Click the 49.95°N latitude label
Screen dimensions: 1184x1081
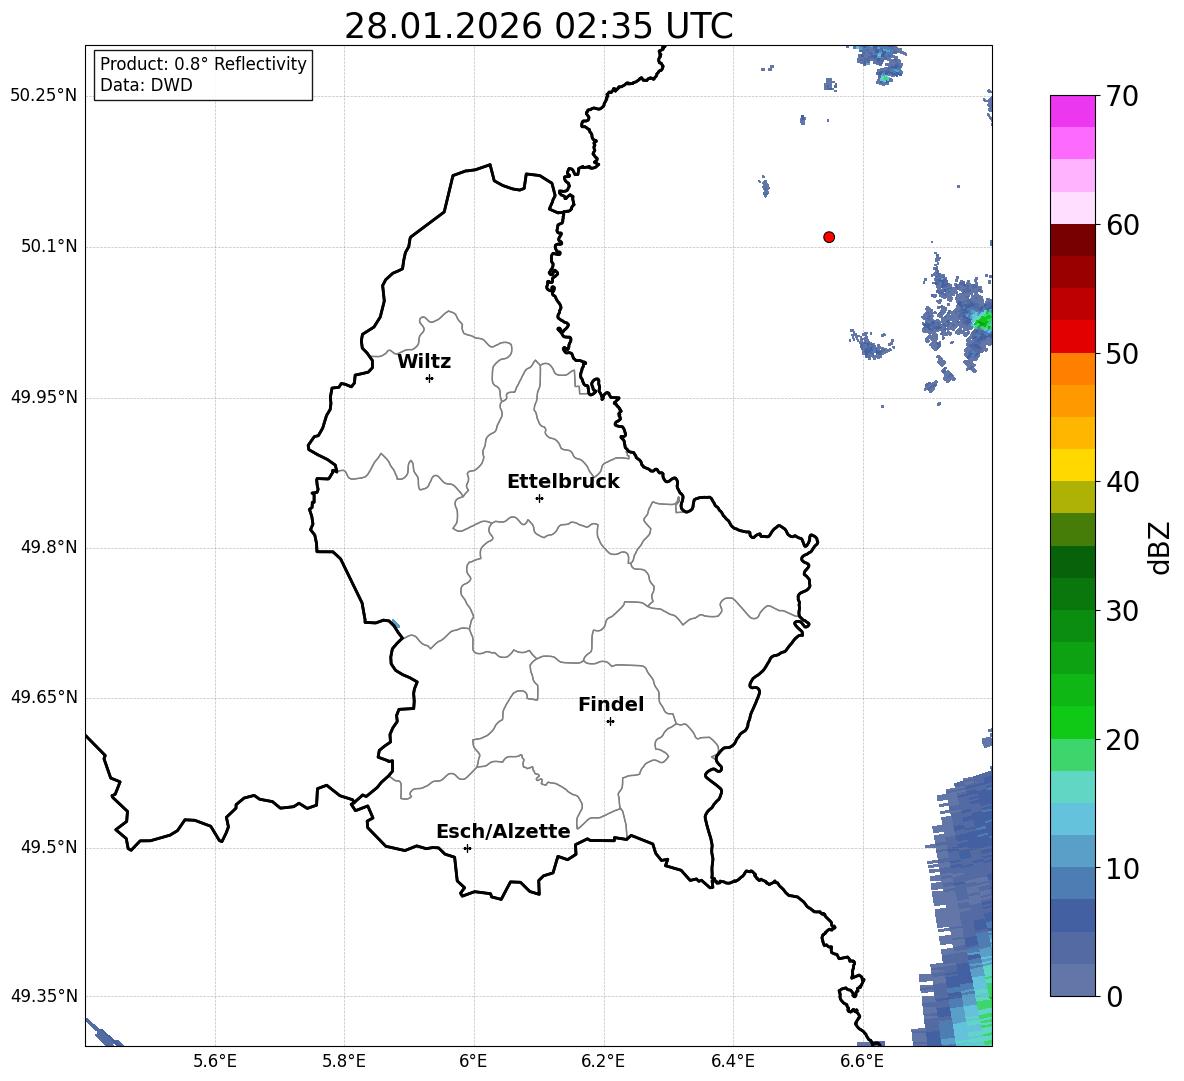tap(44, 396)
